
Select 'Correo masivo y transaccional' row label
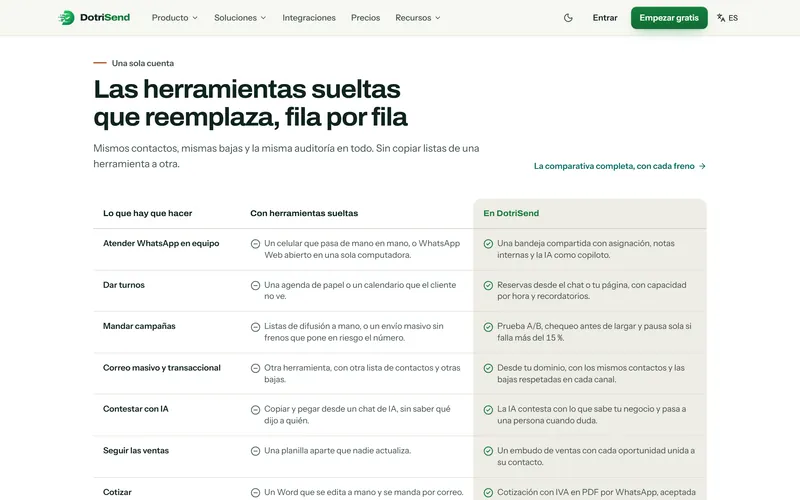tap(162, 367)
